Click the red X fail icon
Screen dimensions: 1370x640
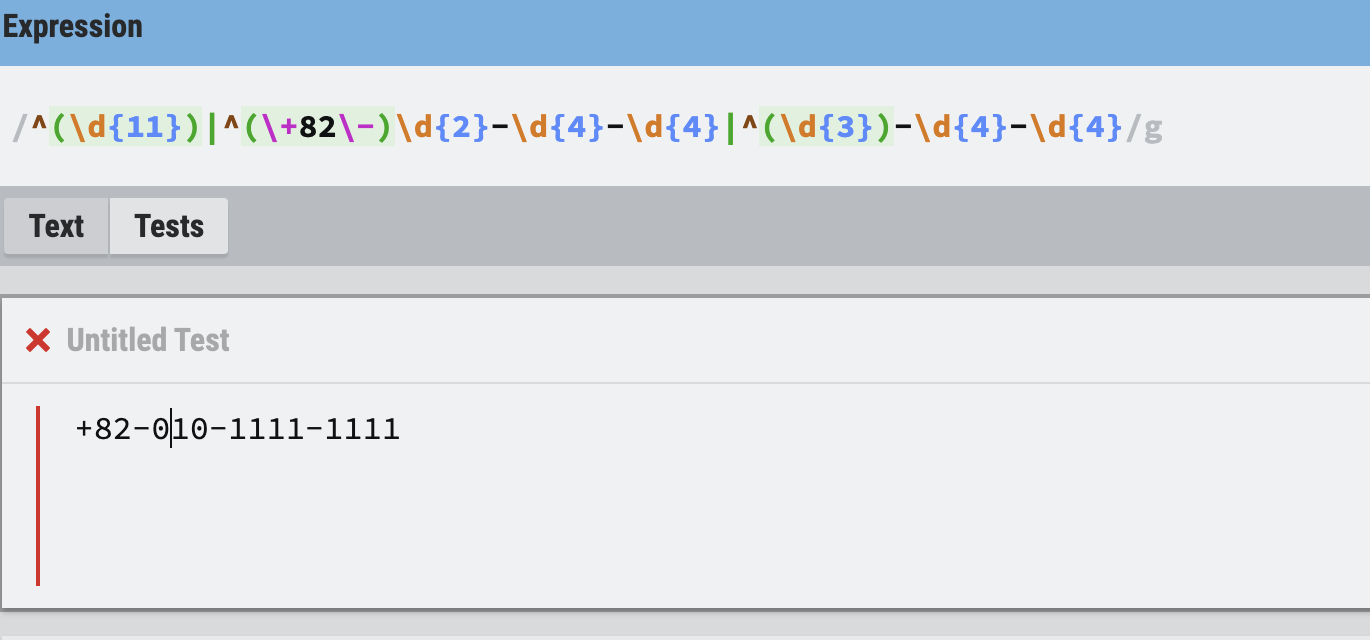(38, 341)
